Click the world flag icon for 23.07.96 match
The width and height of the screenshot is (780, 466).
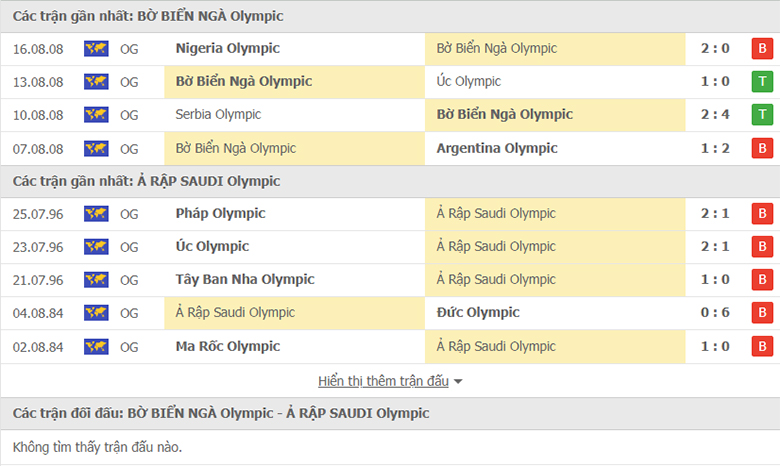[x=96, y=247]
